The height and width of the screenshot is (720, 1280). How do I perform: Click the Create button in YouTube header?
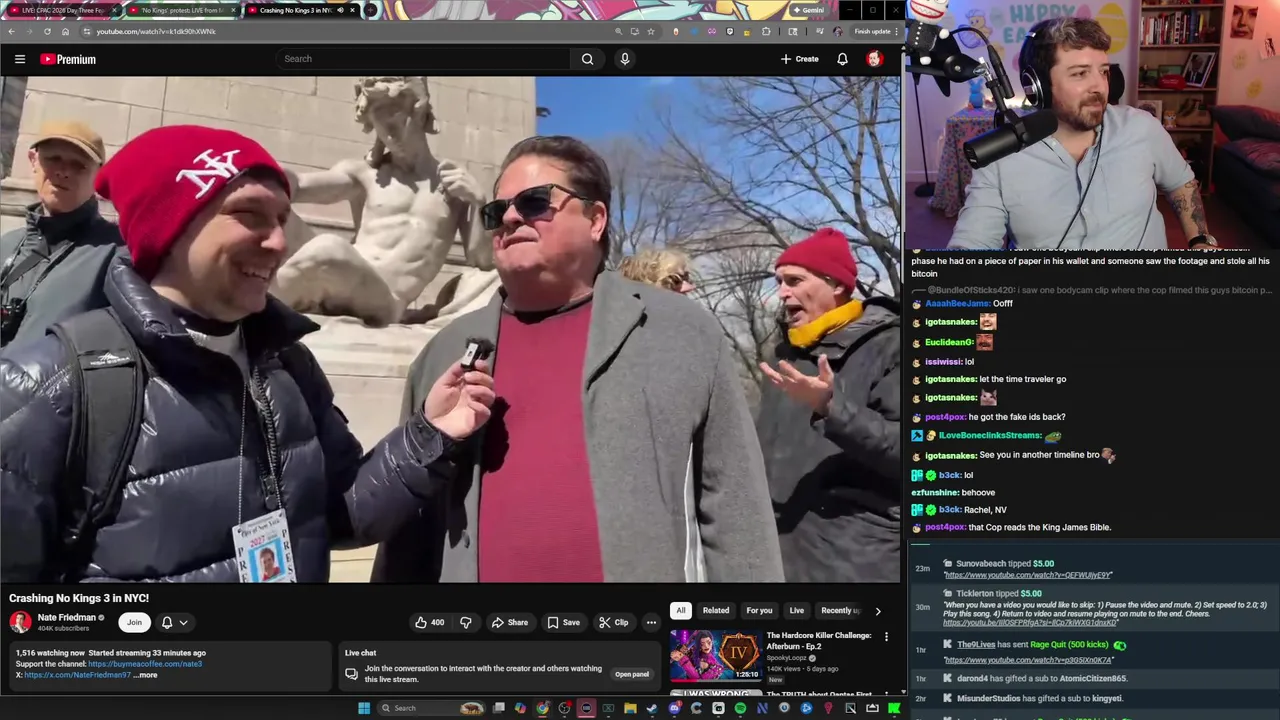(800, 59)
